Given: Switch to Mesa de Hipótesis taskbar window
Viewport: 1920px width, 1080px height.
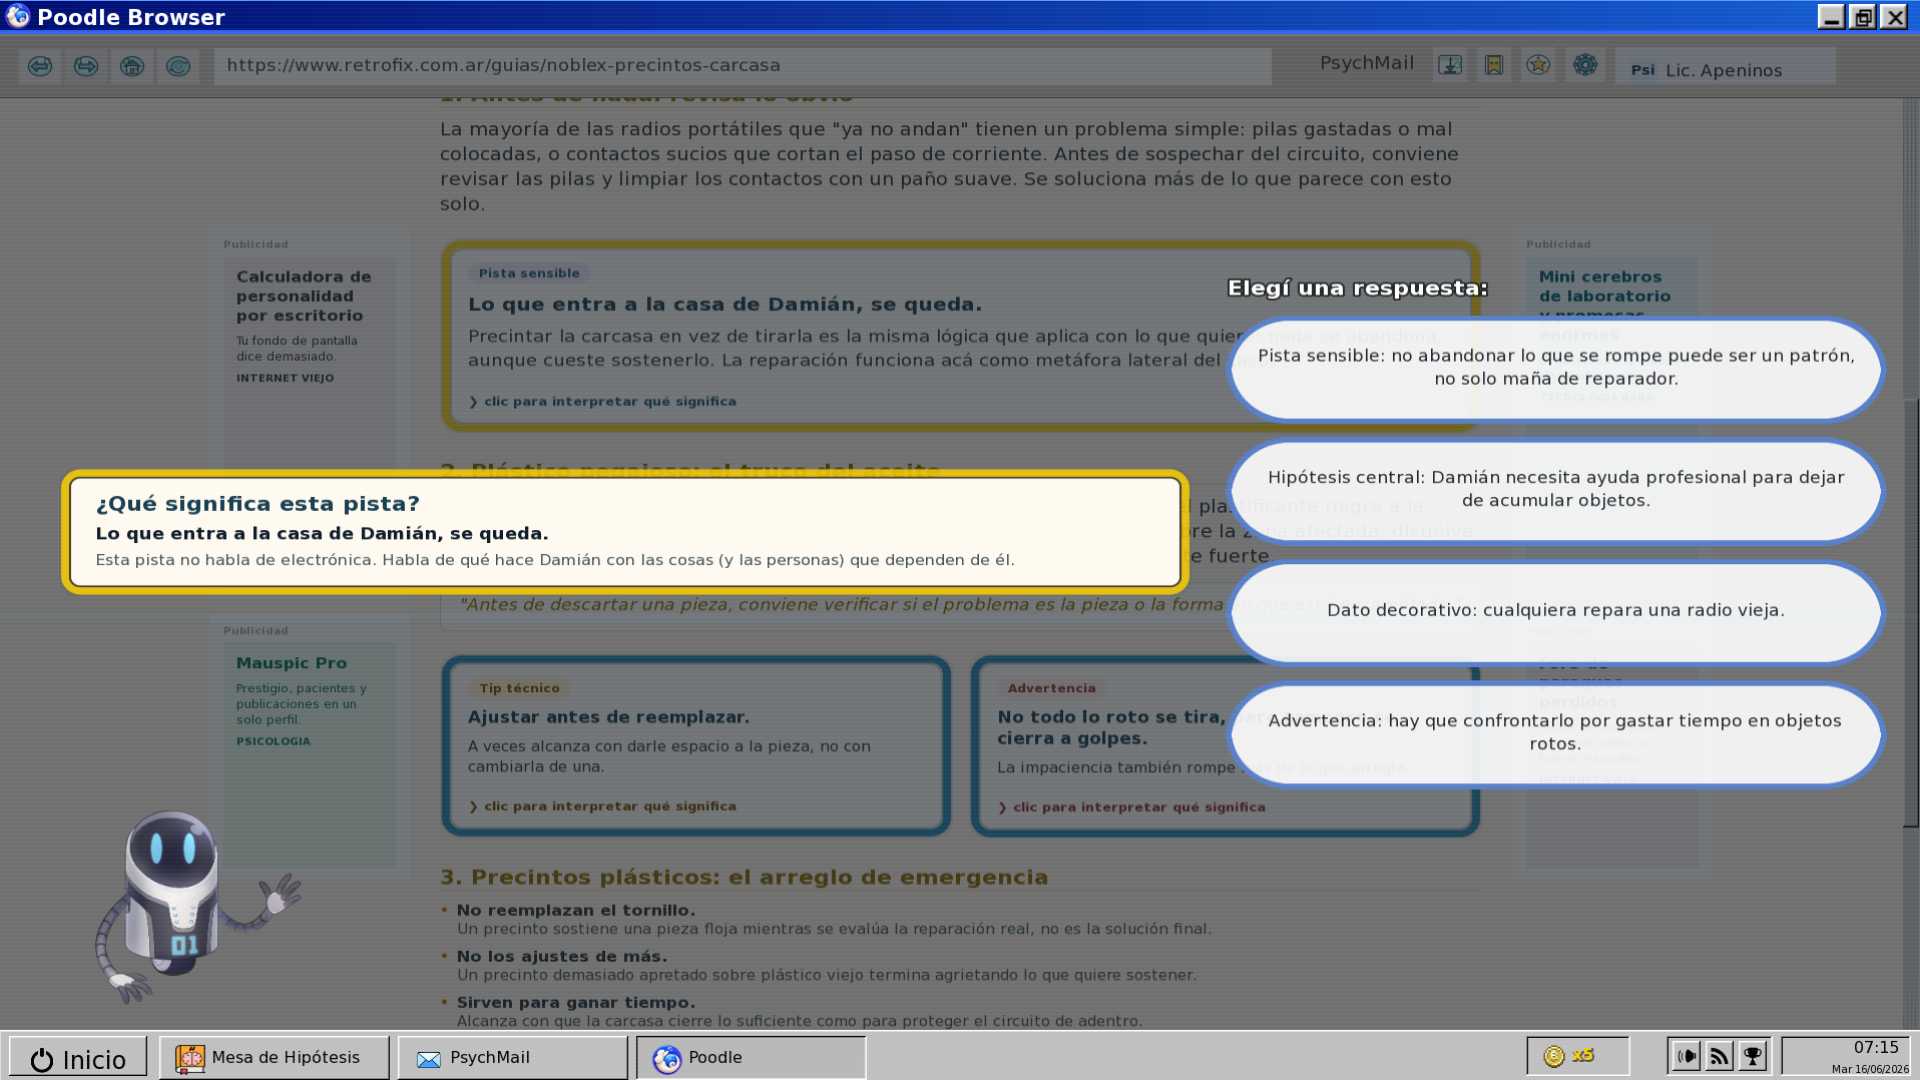Looking at the screenshot, I should coord(274,1058).
